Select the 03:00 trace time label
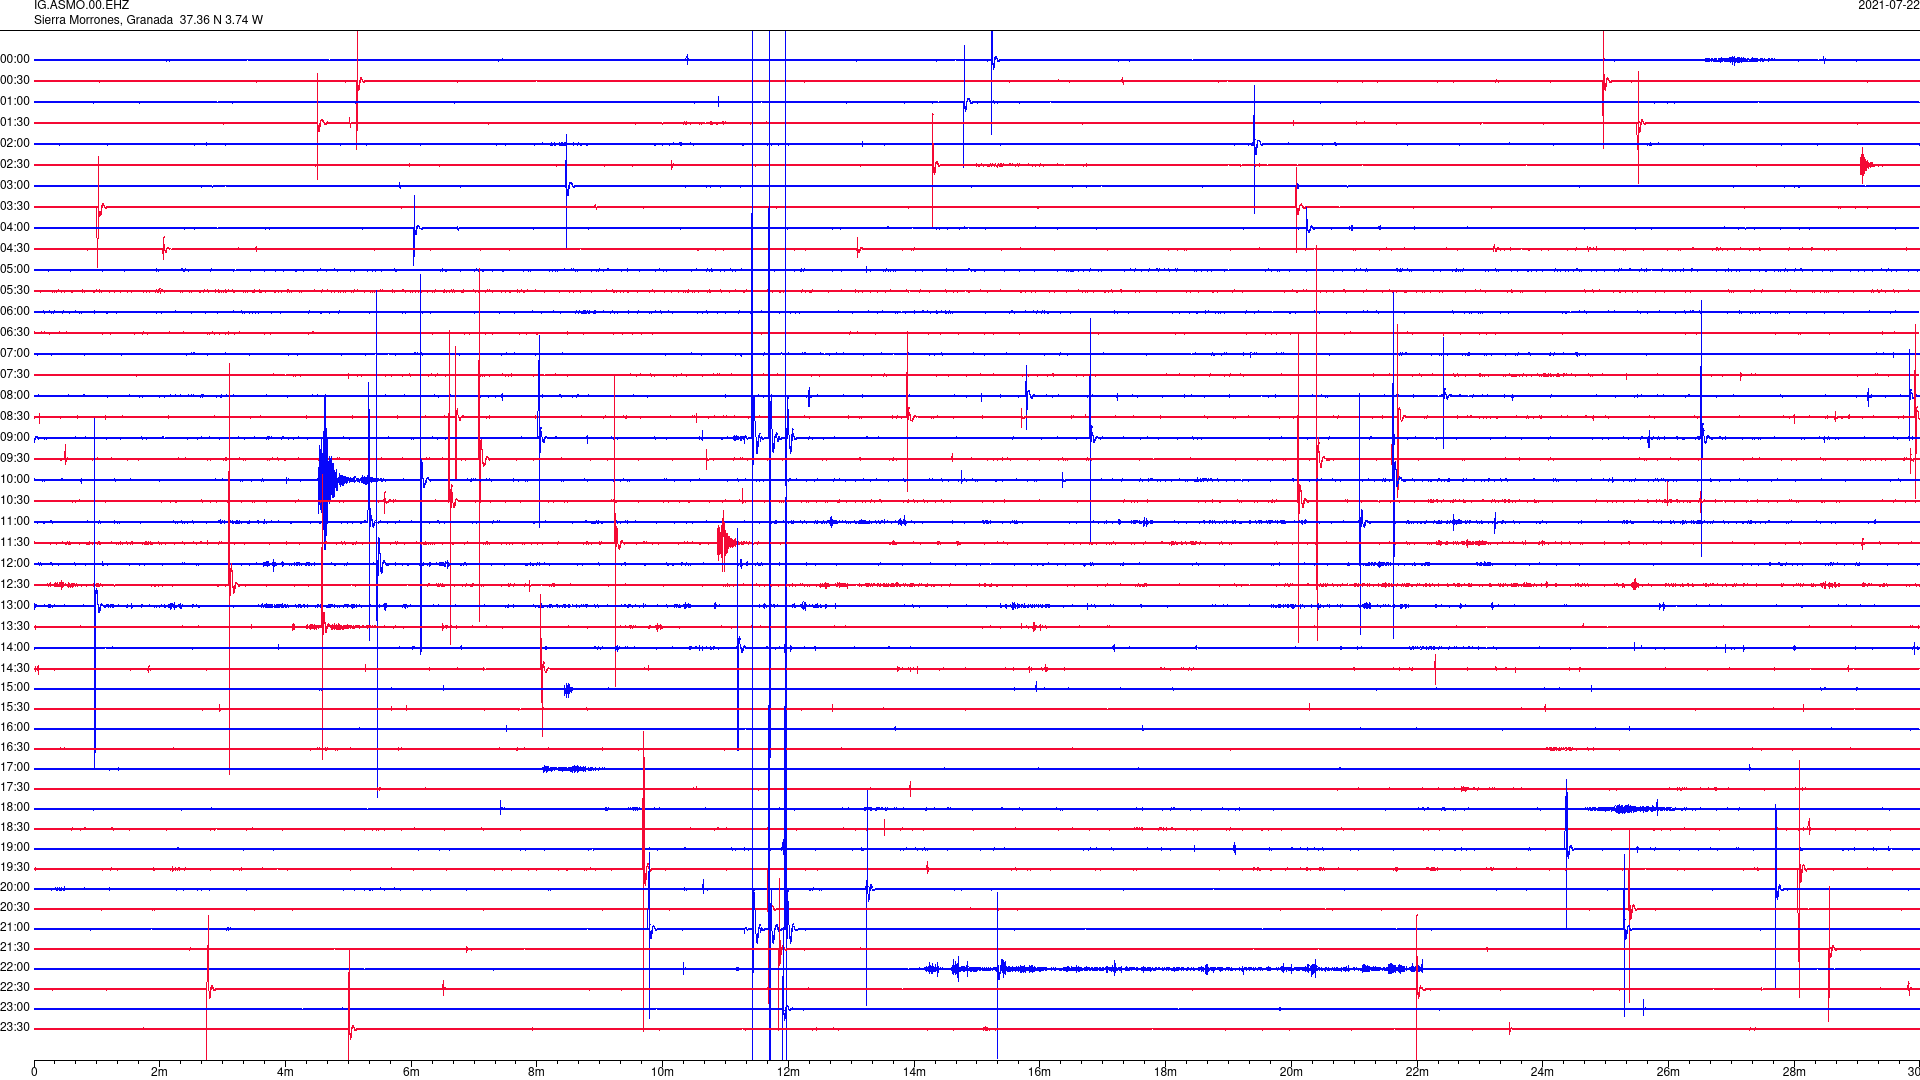 point(15,186)
